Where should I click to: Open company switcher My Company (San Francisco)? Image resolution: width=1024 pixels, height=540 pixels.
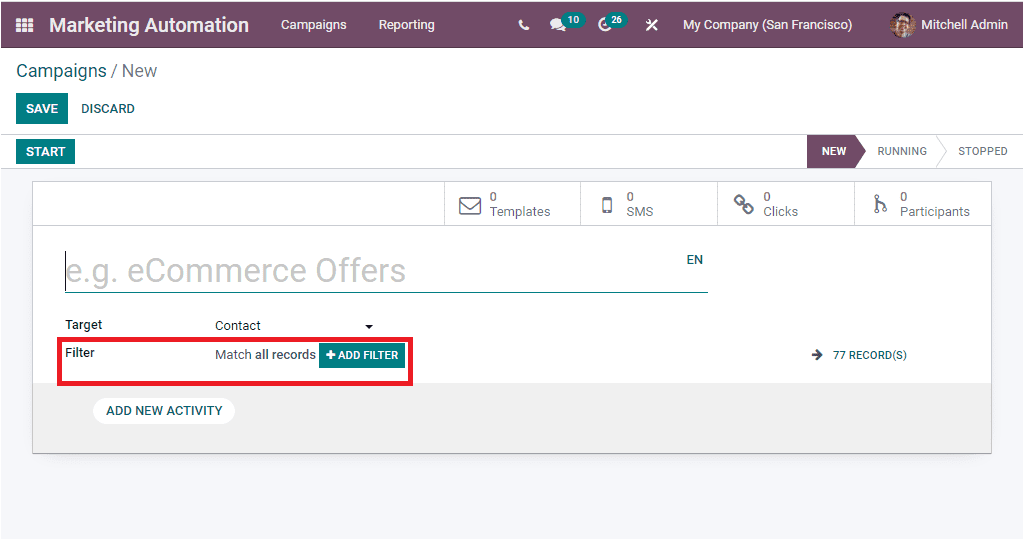(x=767, y=25)
